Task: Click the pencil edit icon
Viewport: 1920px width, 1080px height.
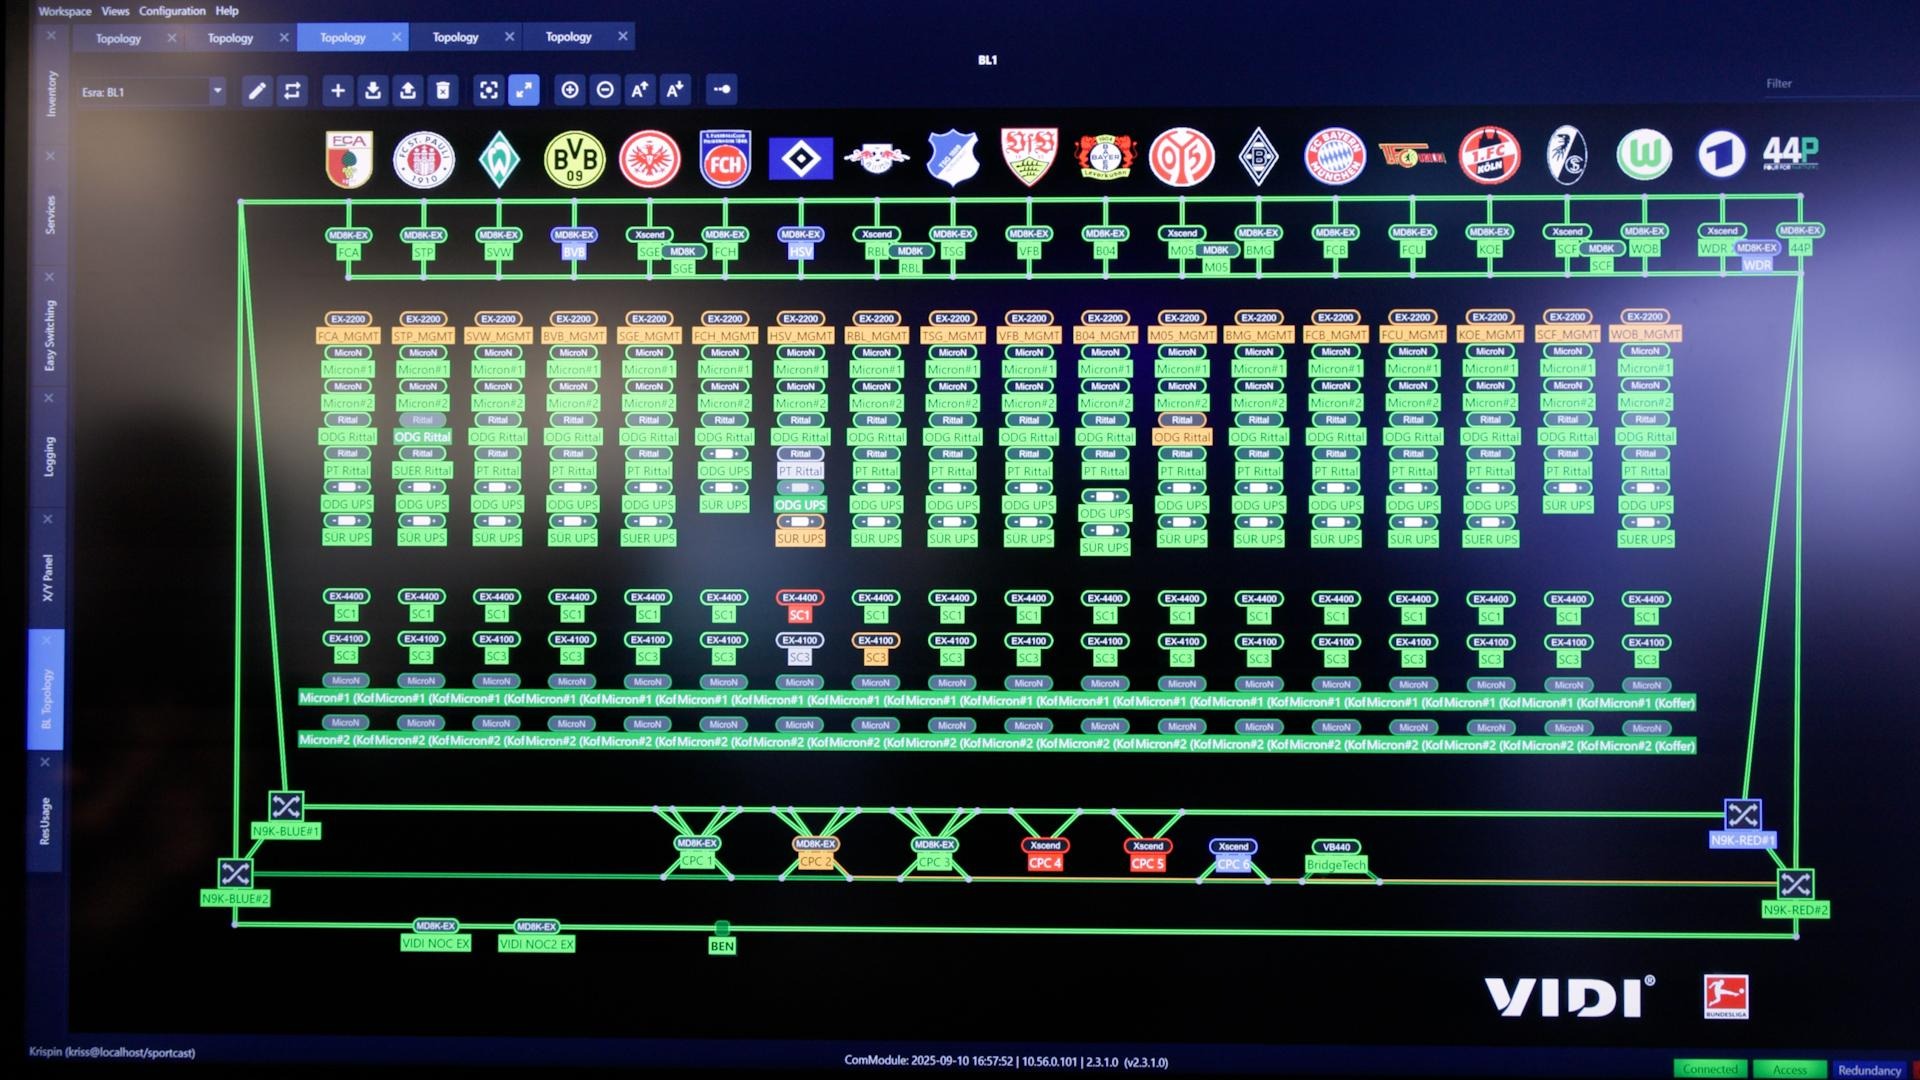Action: click(x=257, y=91)
